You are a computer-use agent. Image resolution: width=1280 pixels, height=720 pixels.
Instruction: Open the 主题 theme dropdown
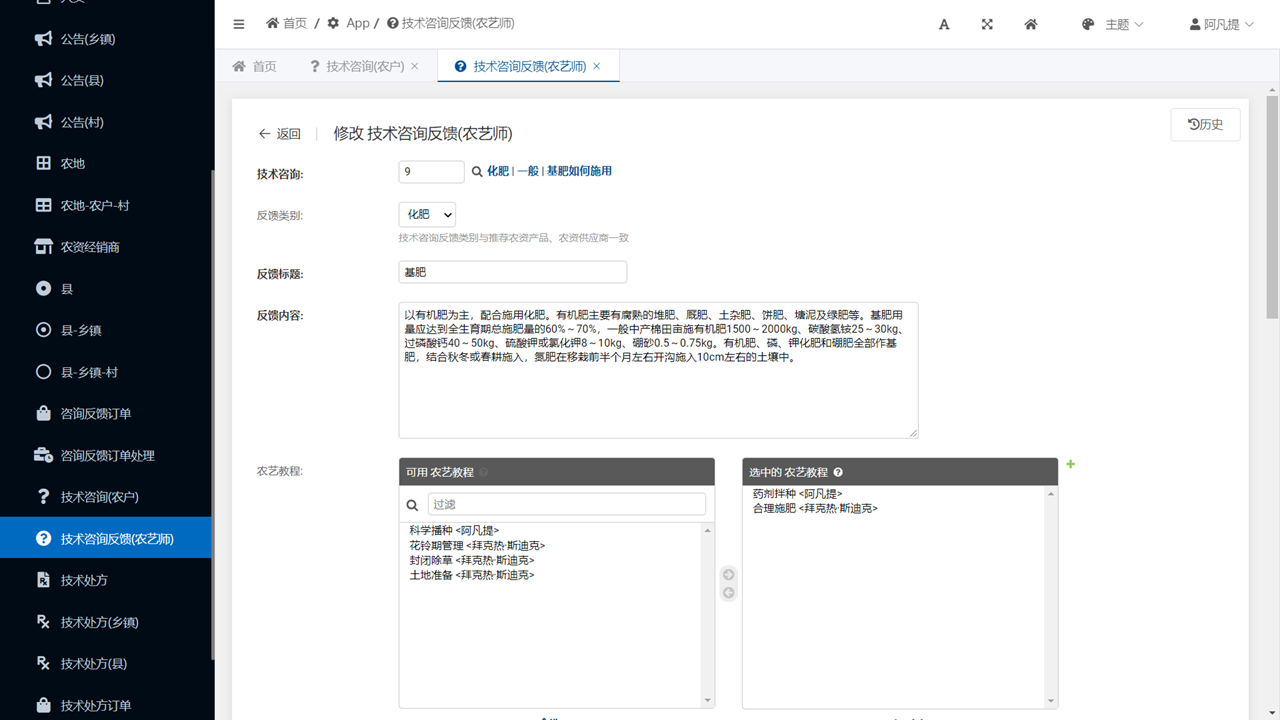(x=1113, y=24)
